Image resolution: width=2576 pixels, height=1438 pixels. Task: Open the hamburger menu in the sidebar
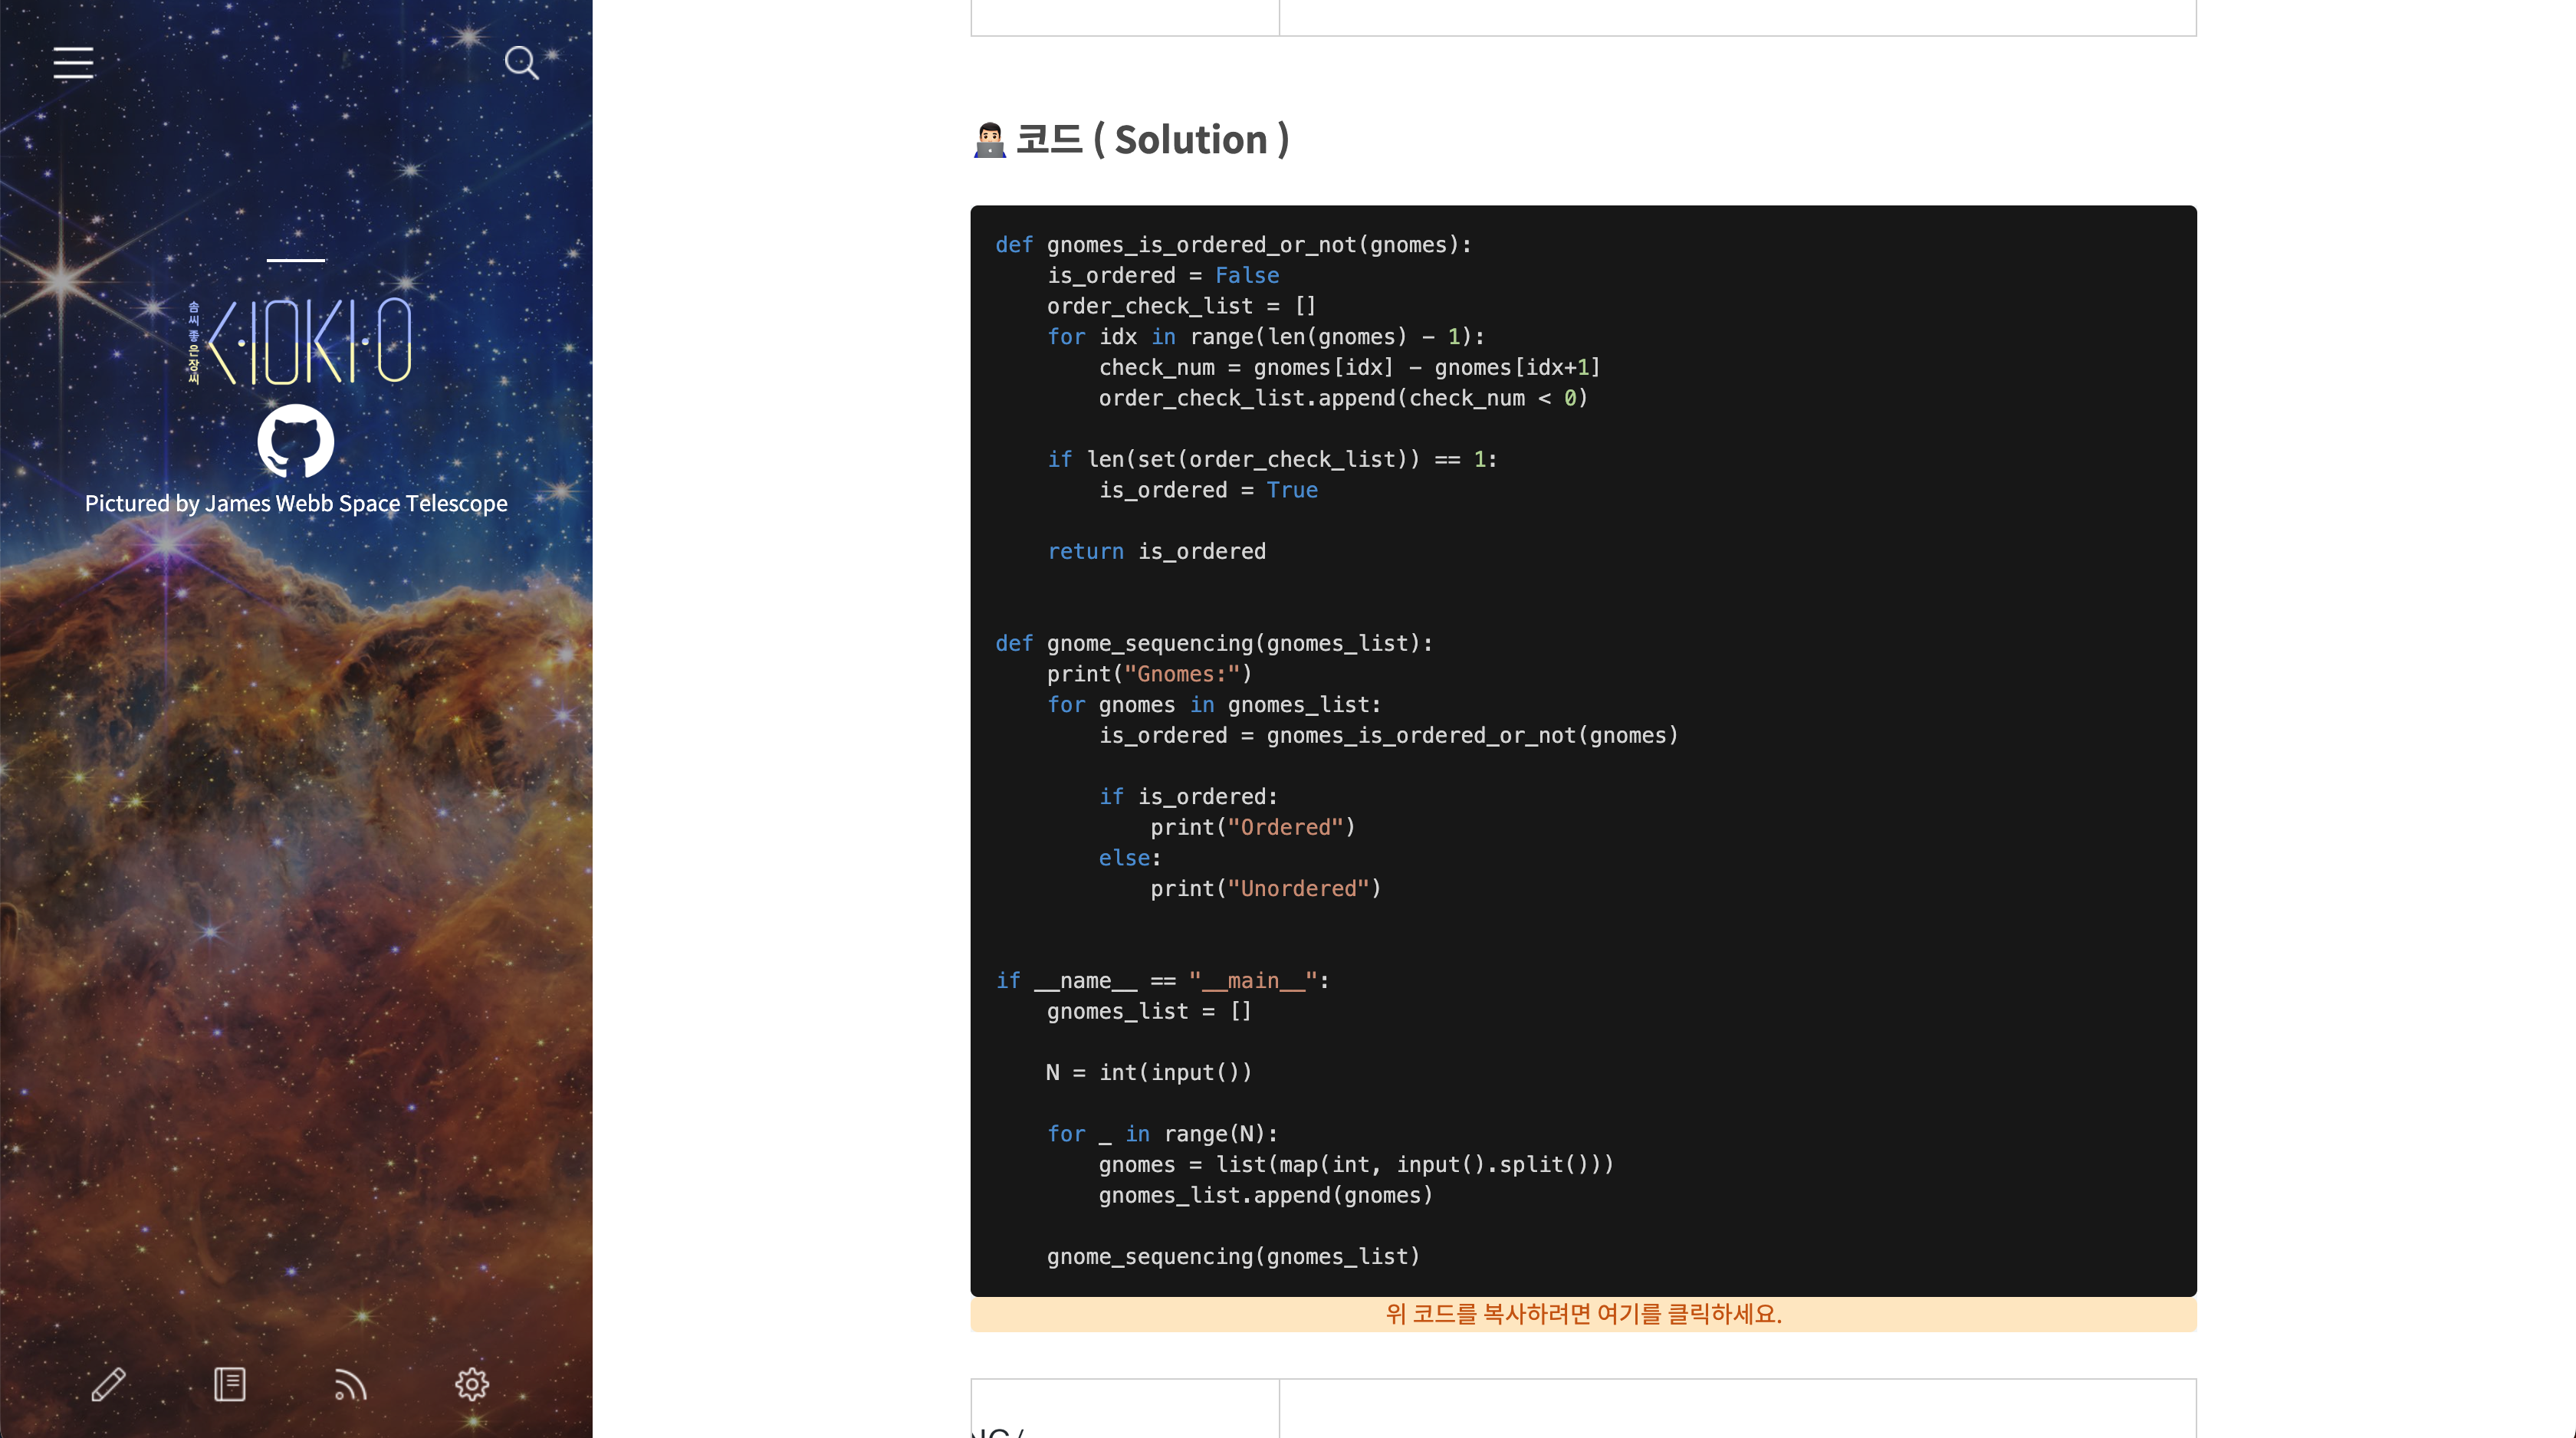point(73,63)
